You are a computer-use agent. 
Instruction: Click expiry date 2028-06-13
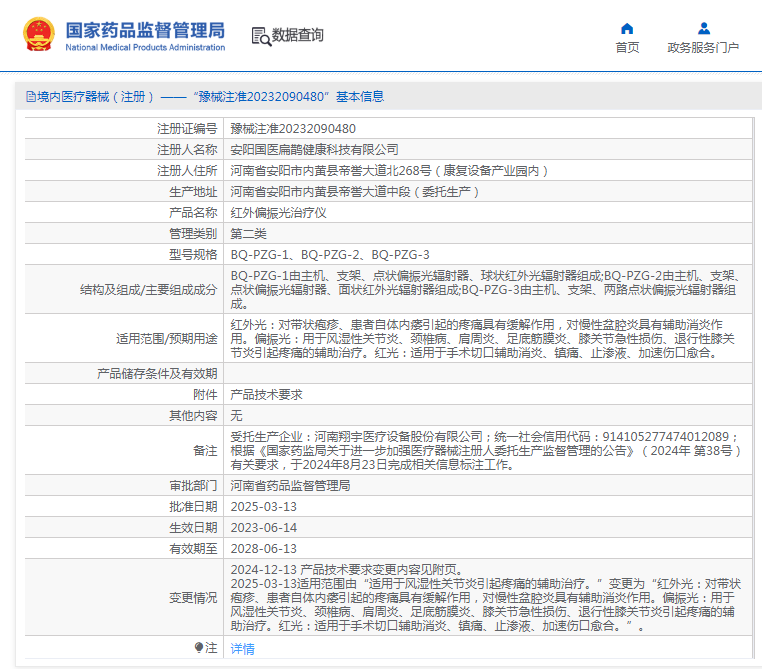tap(263, 549)
